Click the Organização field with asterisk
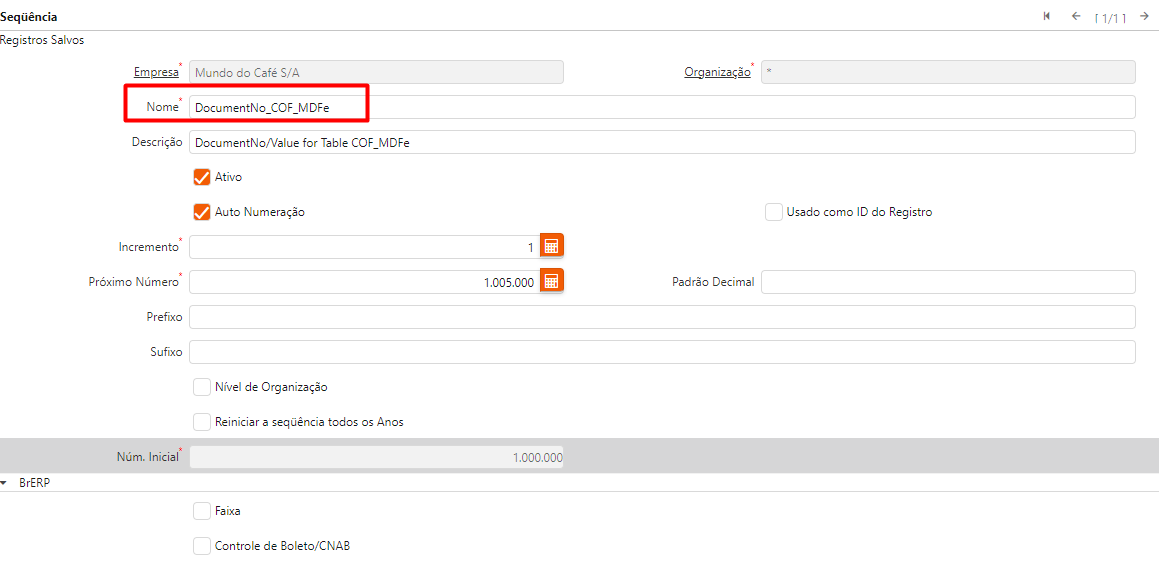 click(x=948, y=72)
